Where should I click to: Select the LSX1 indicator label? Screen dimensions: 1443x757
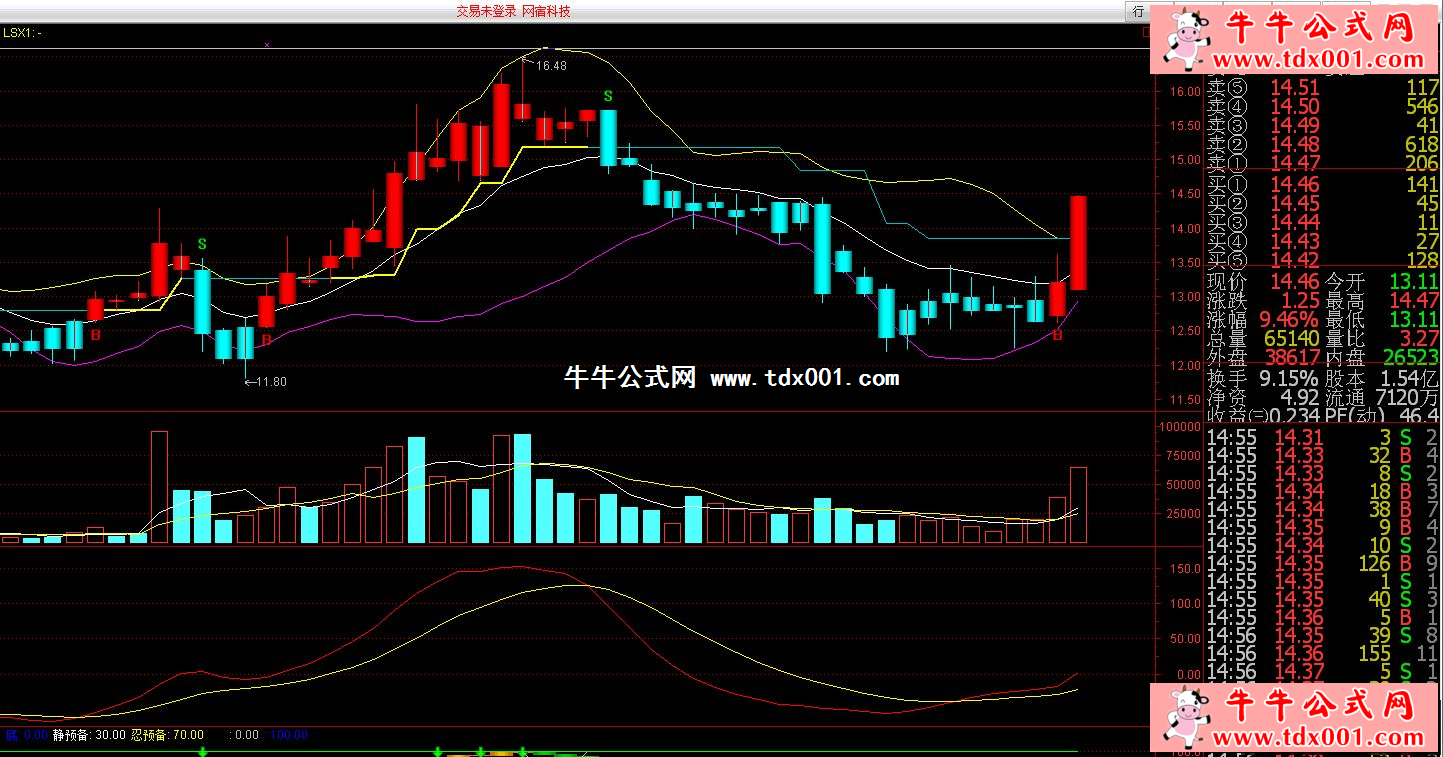pos(22,32)
